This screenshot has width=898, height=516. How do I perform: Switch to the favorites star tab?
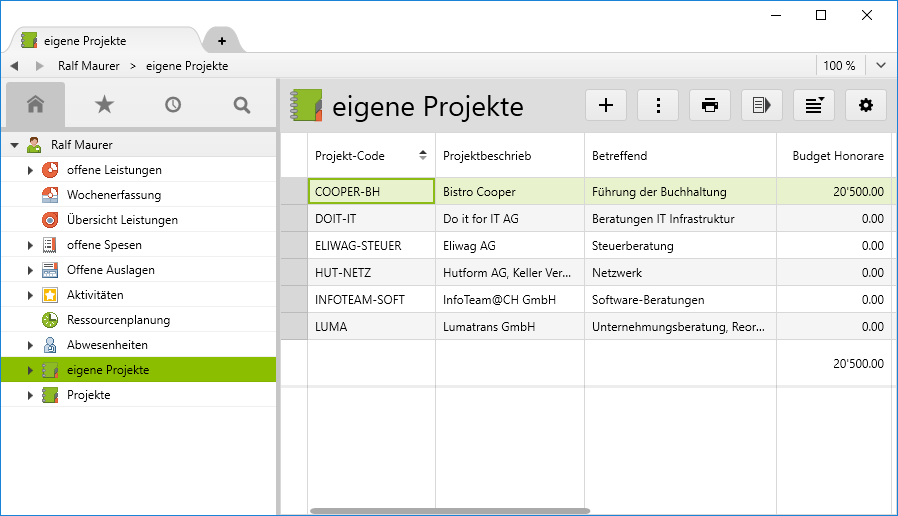click(x=104, y=104)
